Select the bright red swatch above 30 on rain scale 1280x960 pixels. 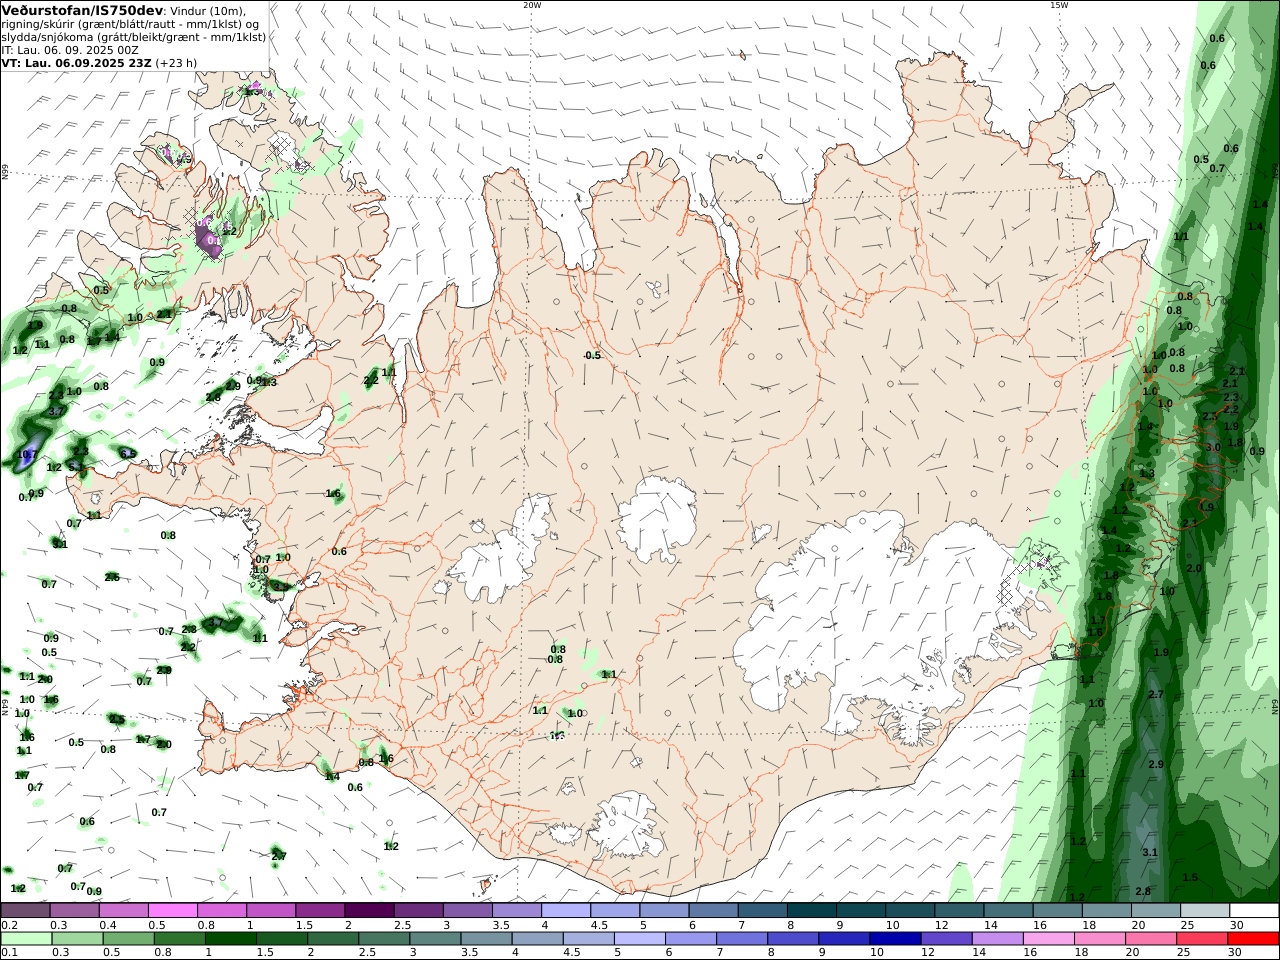coord(1253,939)
